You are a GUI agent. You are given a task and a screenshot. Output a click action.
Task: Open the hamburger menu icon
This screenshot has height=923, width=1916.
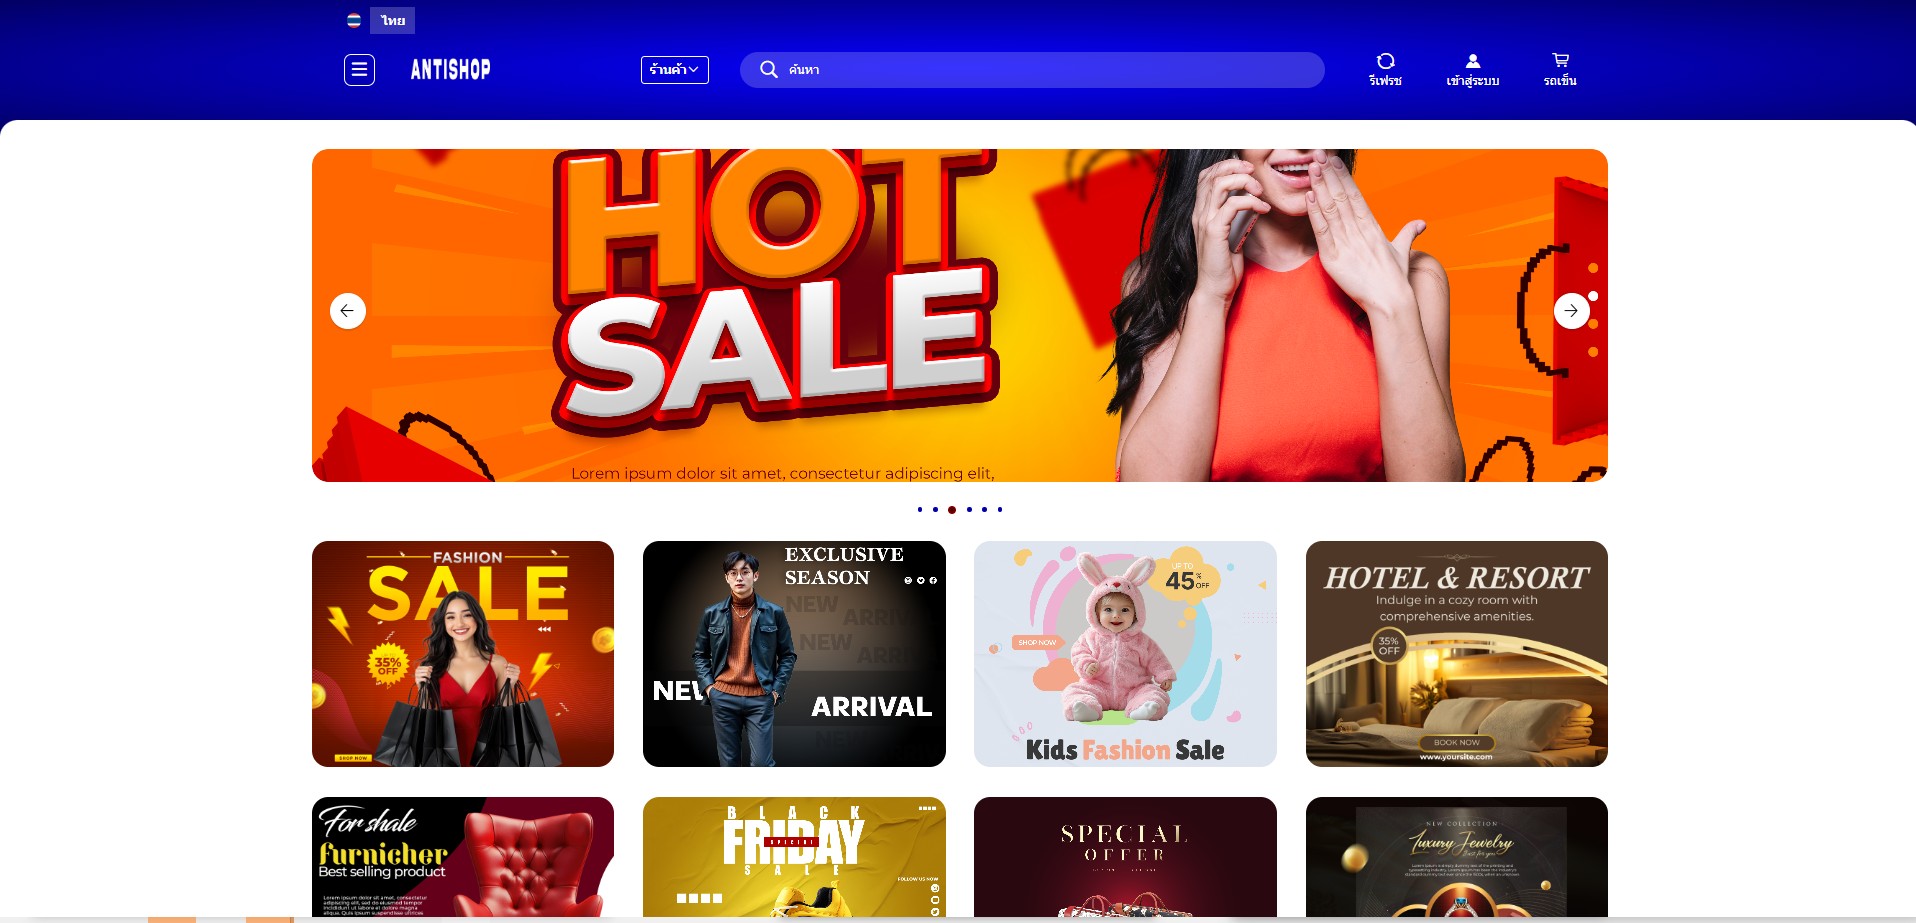(x=359, y=70)
